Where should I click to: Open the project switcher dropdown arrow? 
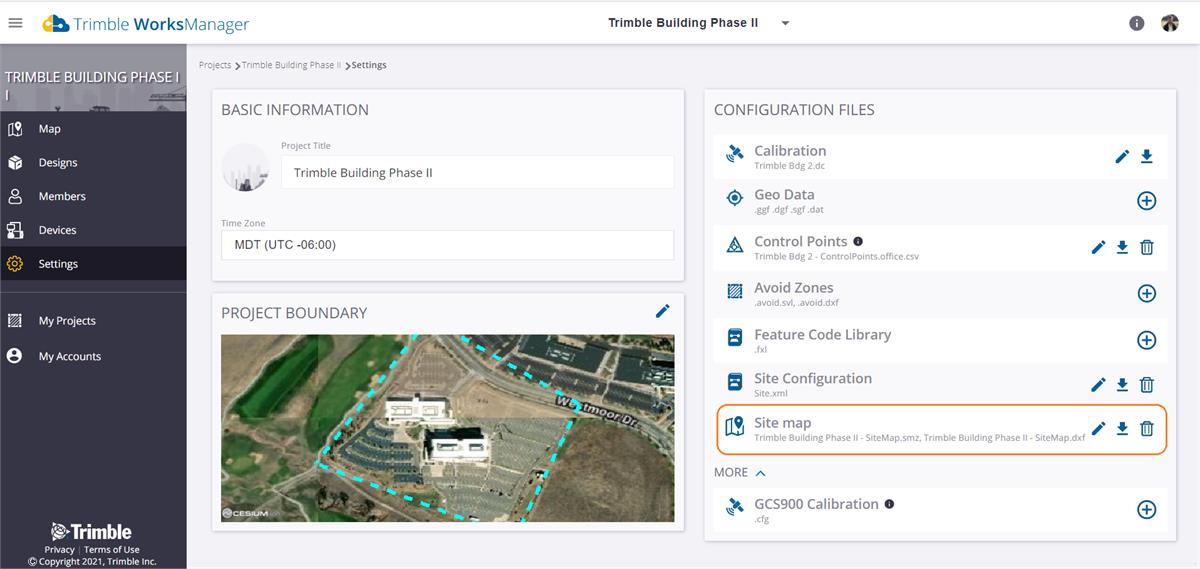coord(785,23)
